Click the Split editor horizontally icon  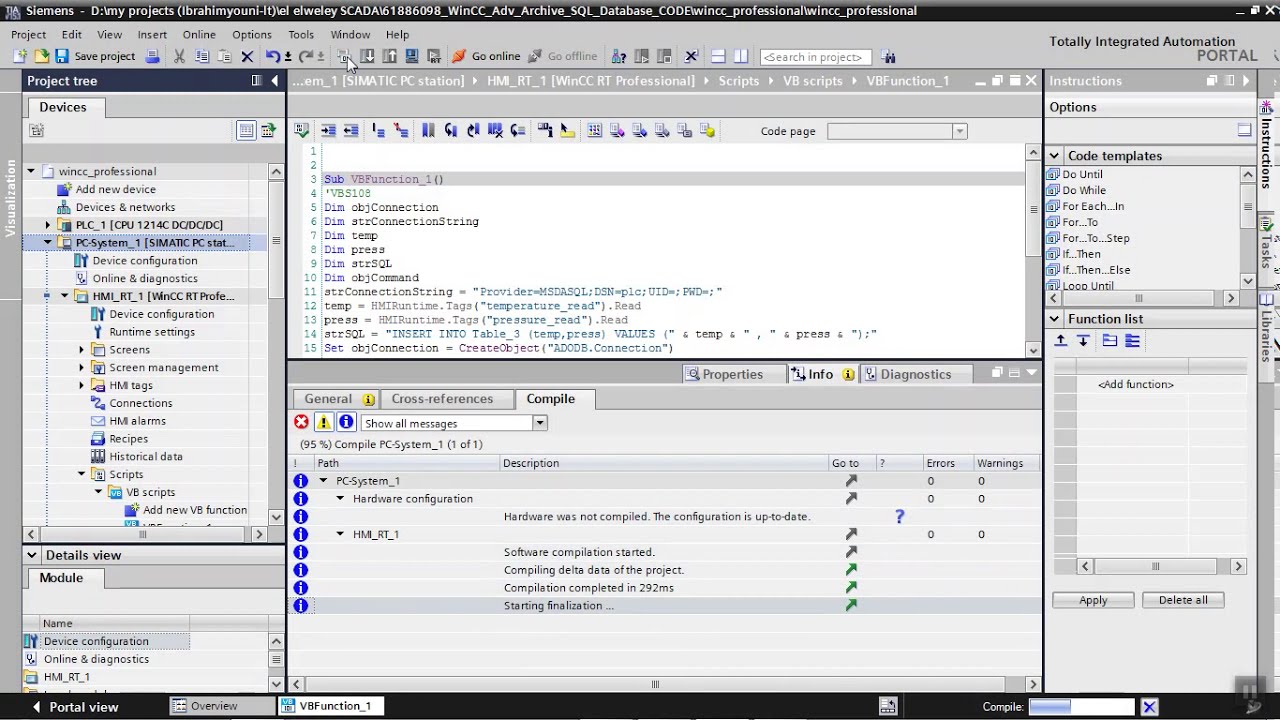click(x=718, y=56)
